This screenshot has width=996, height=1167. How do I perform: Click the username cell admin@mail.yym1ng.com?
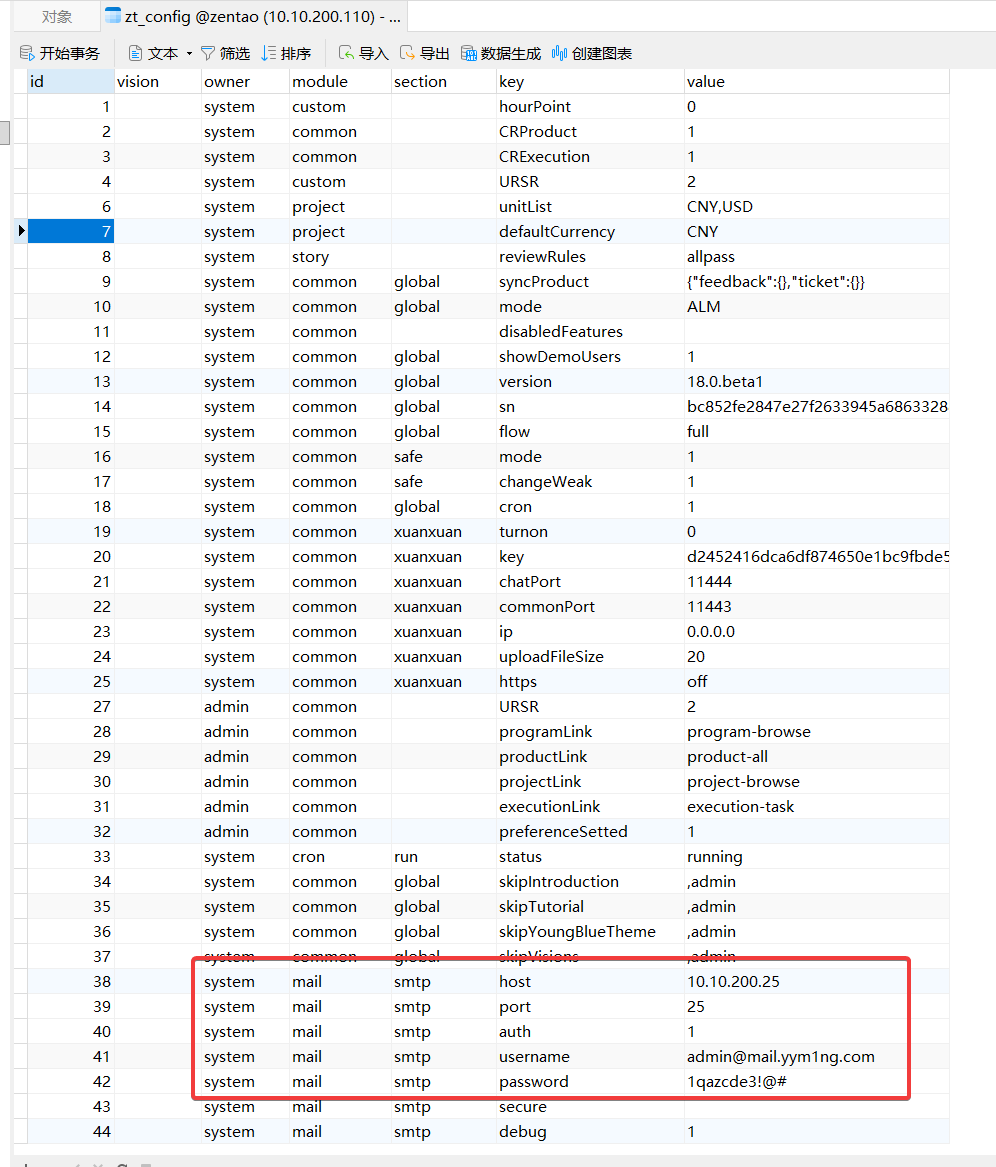click(780, 1057)
